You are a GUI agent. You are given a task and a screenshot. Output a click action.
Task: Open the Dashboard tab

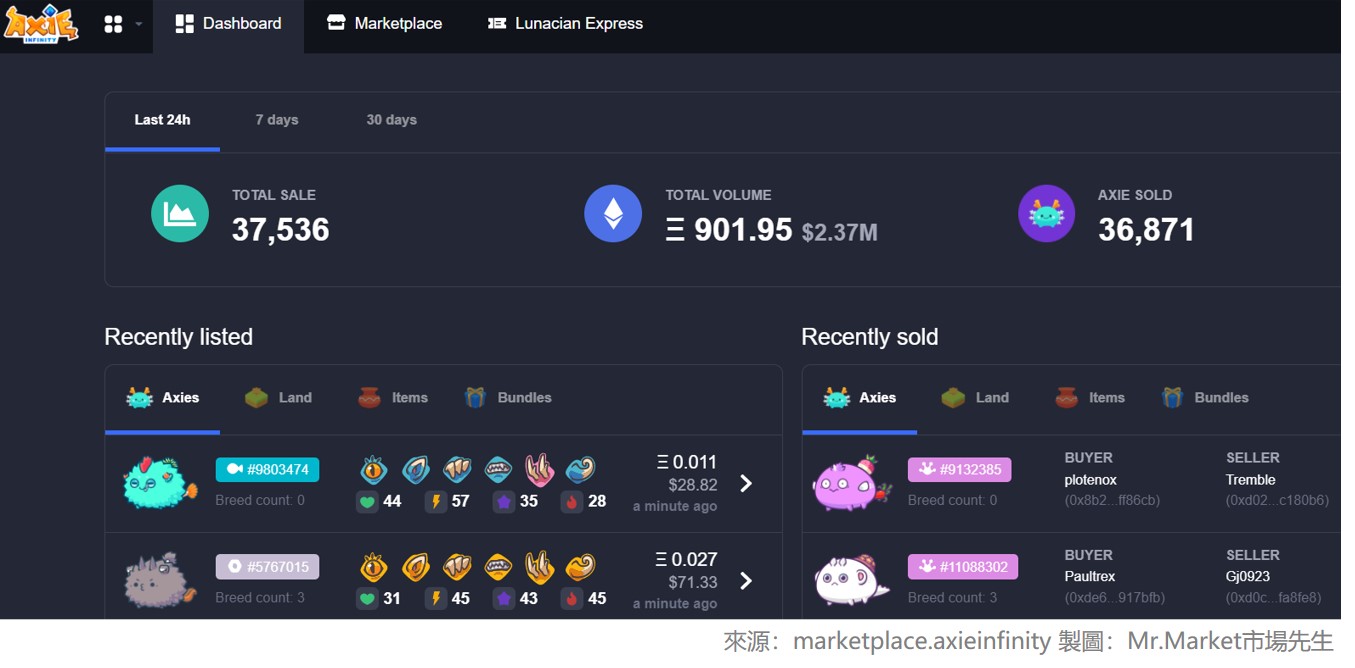228,24
